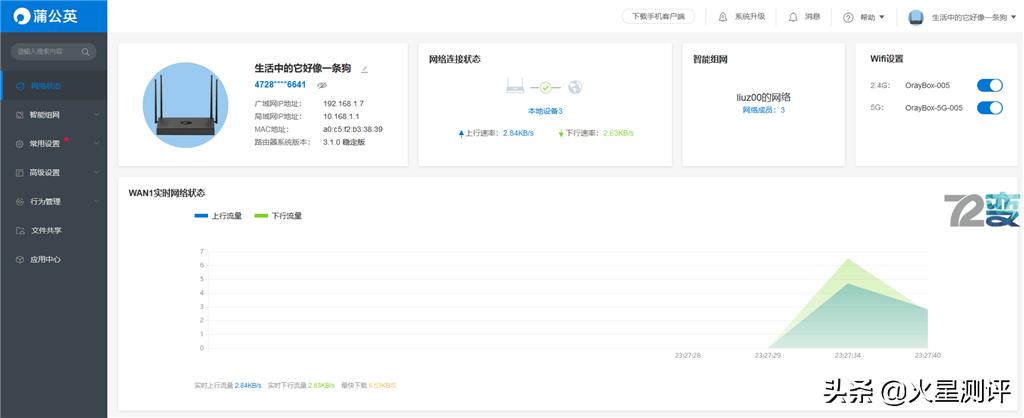Click the 帮助 question mark icon
Viewport: 1024px width, 418px height.
pos(848,18)
